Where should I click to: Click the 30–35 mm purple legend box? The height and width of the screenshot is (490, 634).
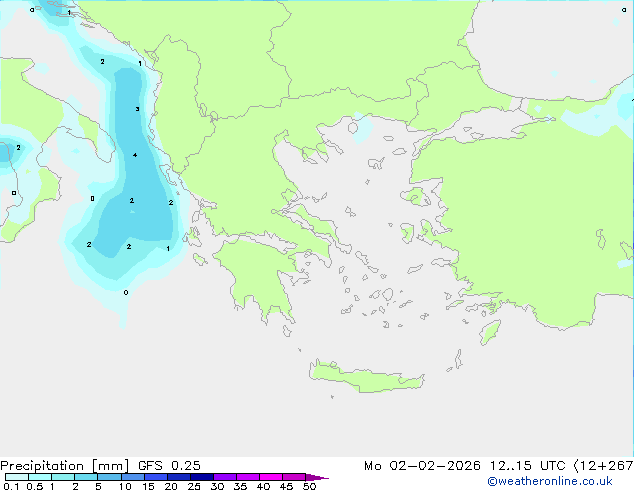[225, 477]
